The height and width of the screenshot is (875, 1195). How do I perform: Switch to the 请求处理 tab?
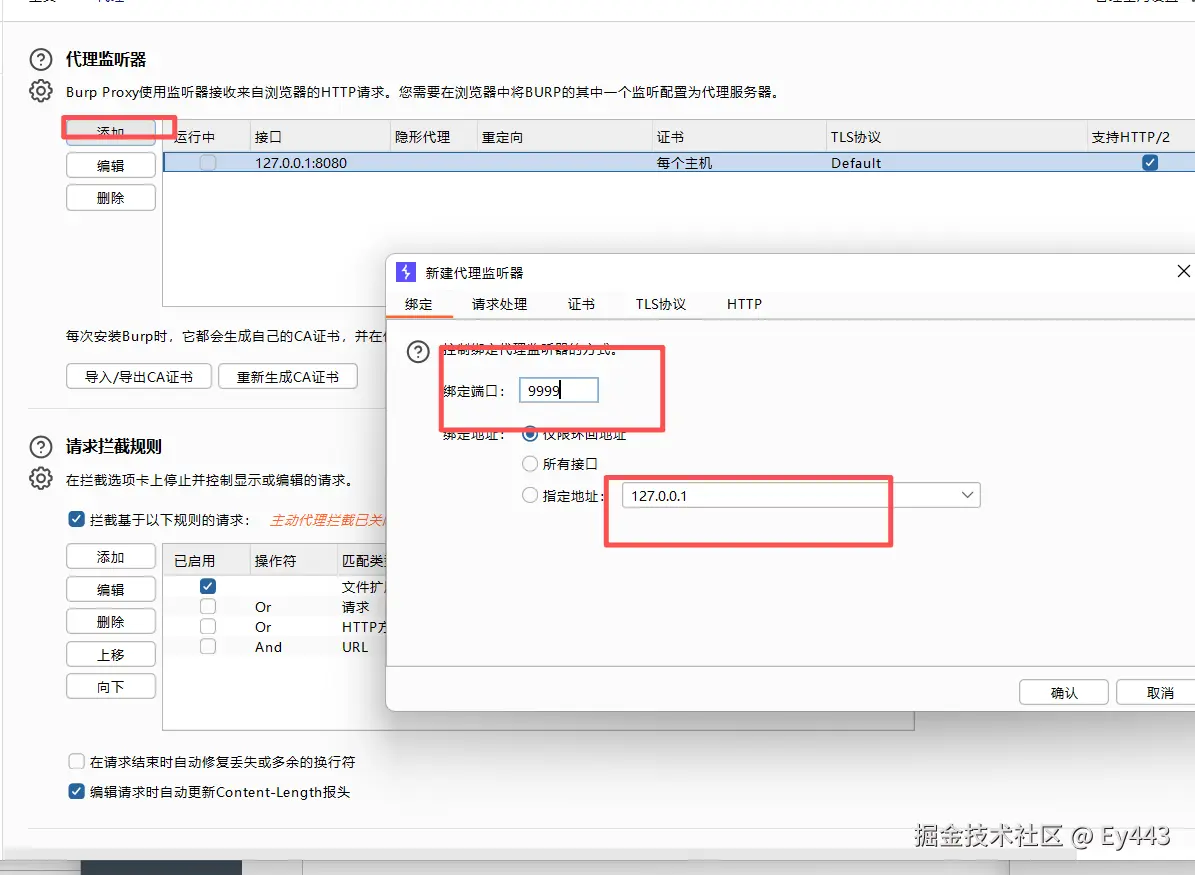pyautogui.click(x=499, y=304)
